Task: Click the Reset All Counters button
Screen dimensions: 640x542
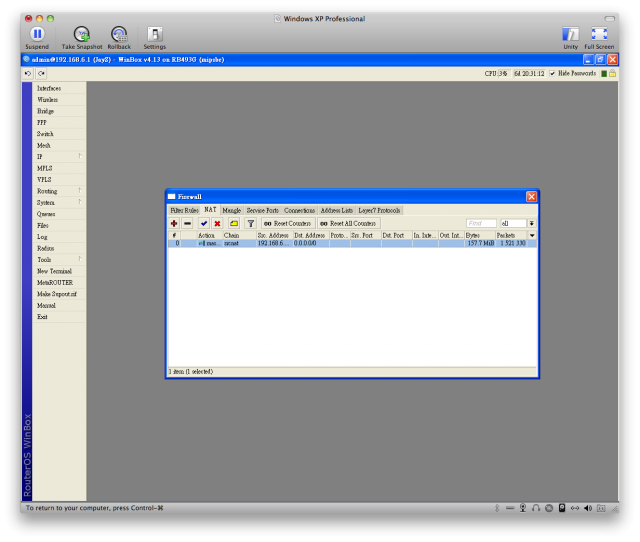Action: pos(349,223)
